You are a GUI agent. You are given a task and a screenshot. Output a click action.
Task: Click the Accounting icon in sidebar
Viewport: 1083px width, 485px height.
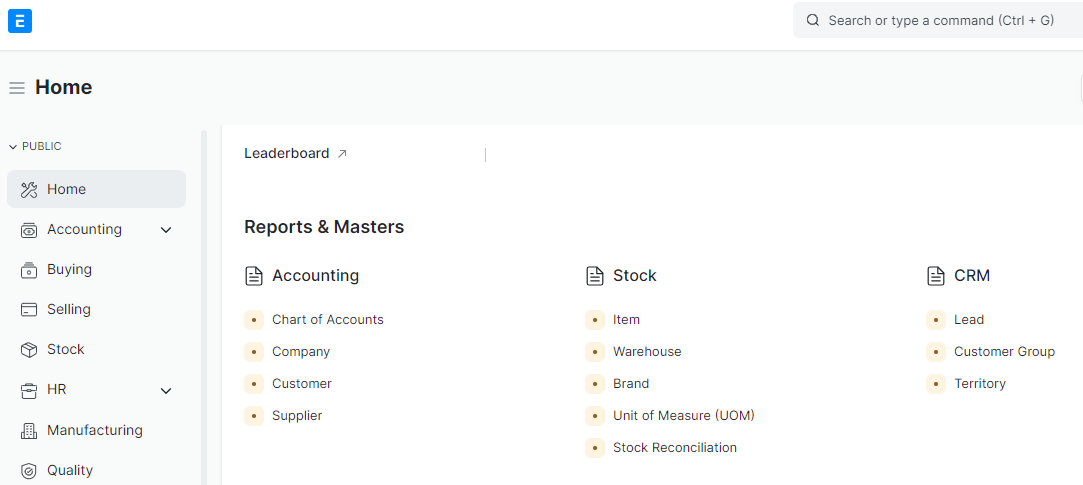pos(28,229)
